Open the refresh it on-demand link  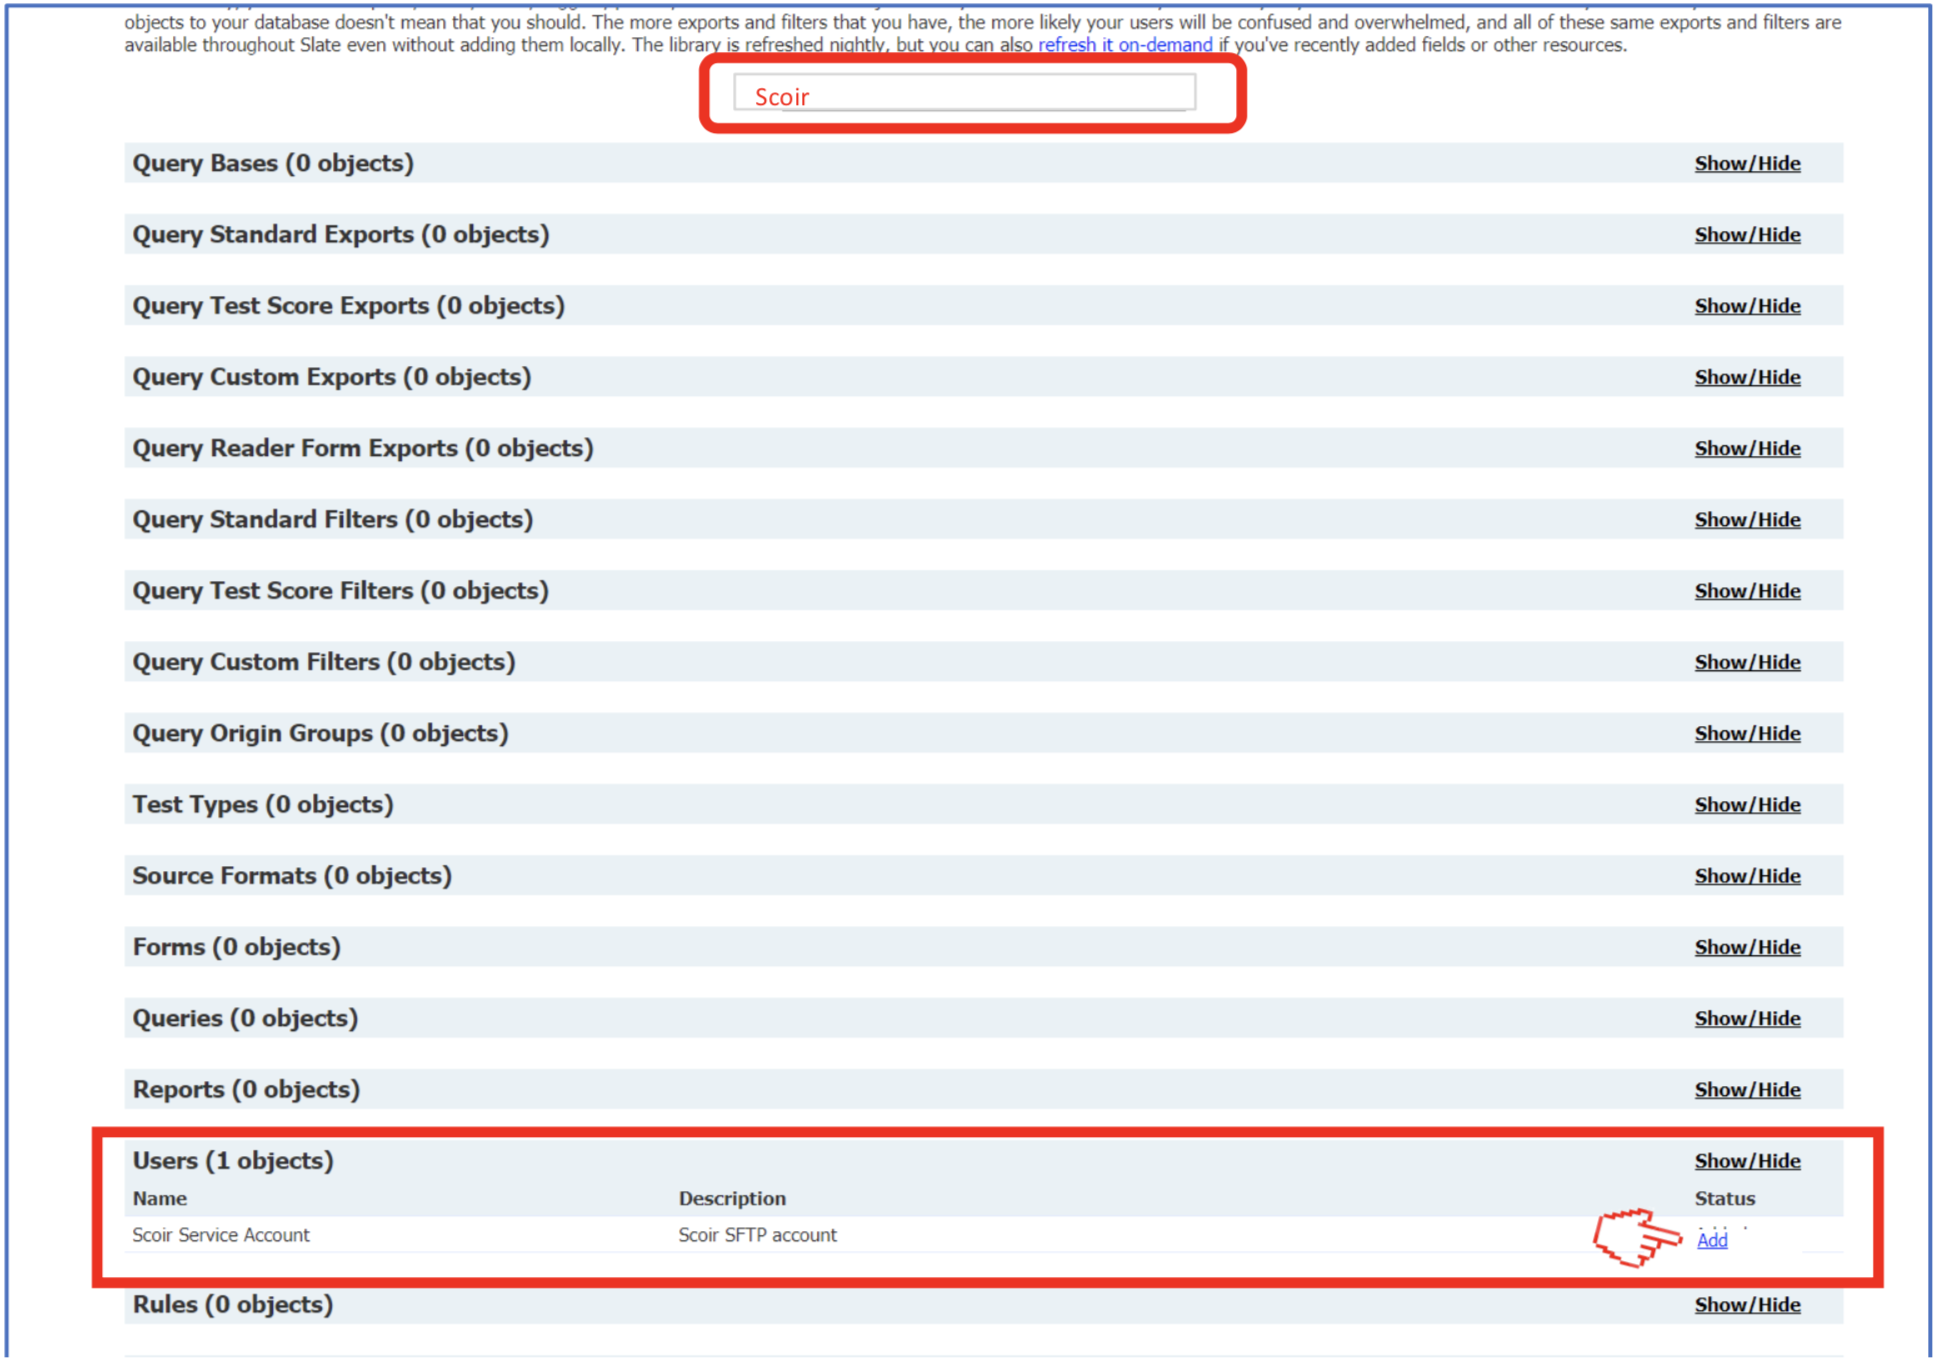click(1125, 45)
